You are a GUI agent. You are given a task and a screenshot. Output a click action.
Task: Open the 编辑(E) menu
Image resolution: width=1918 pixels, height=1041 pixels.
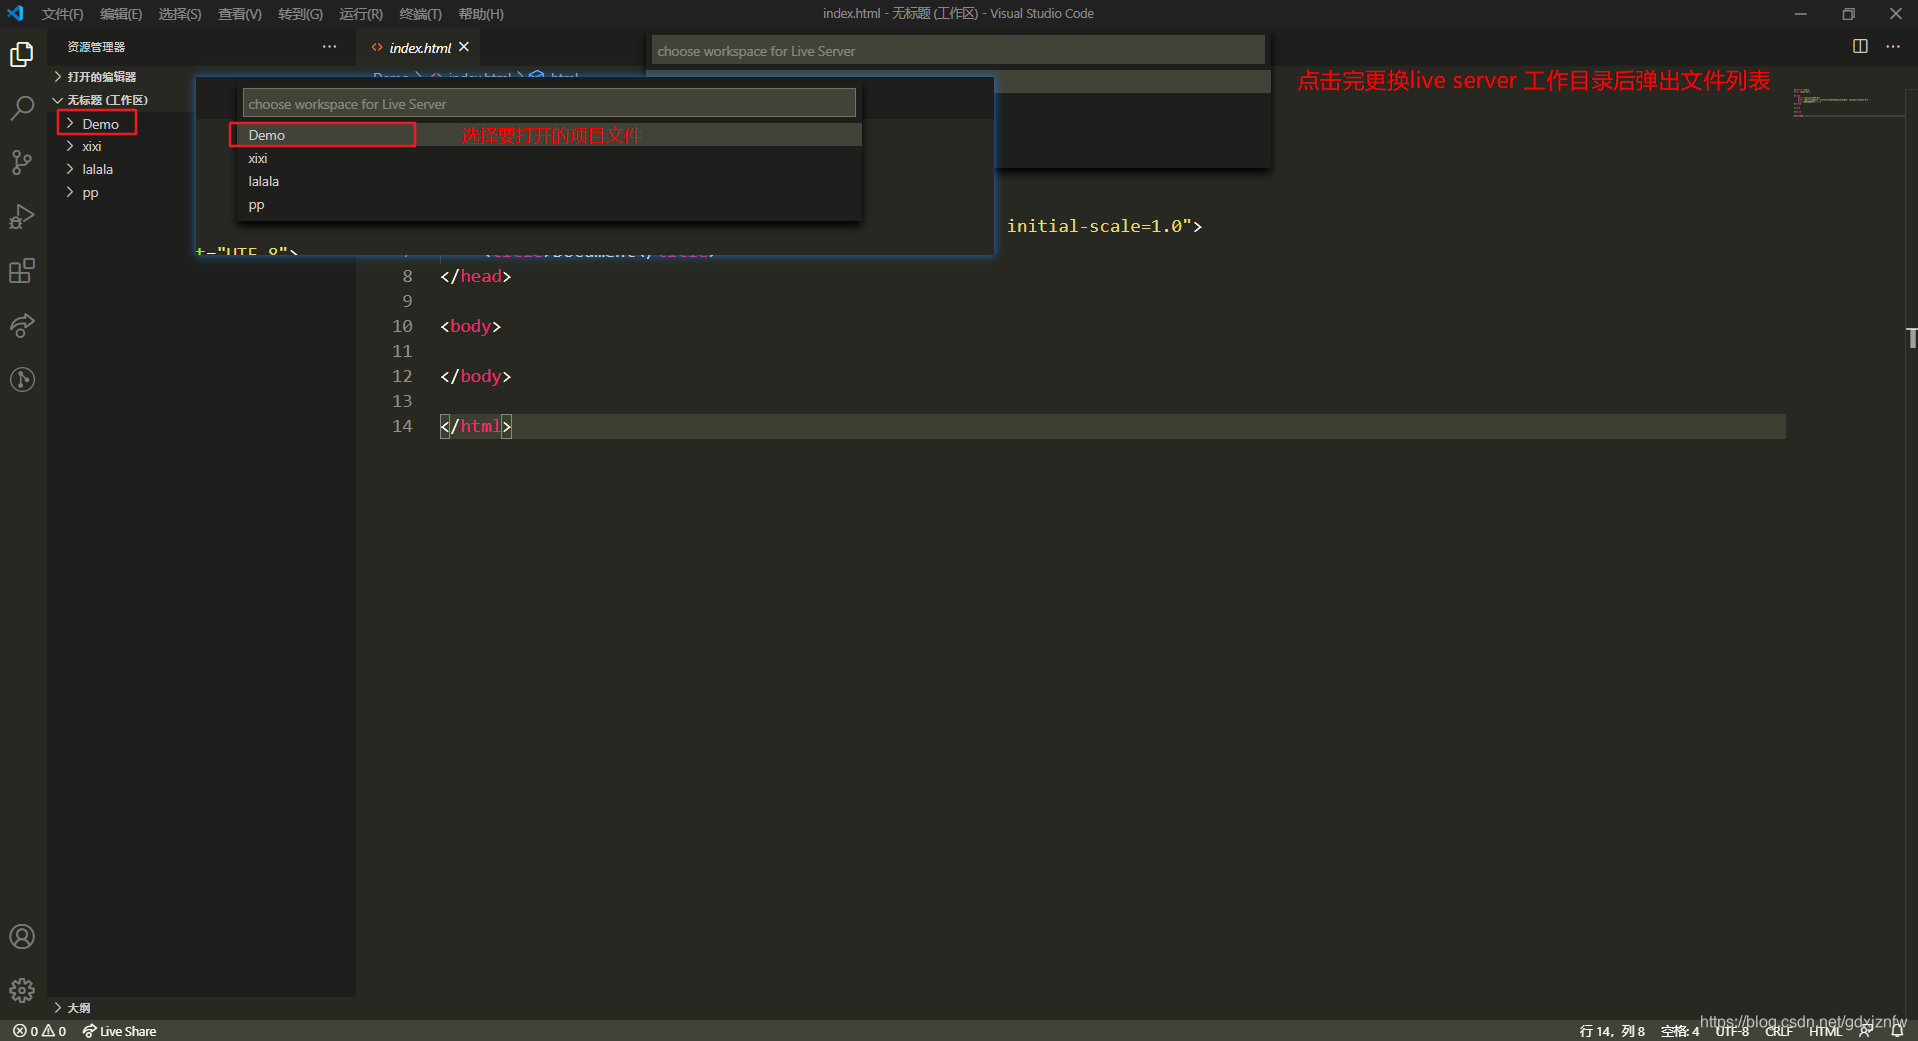121,14
